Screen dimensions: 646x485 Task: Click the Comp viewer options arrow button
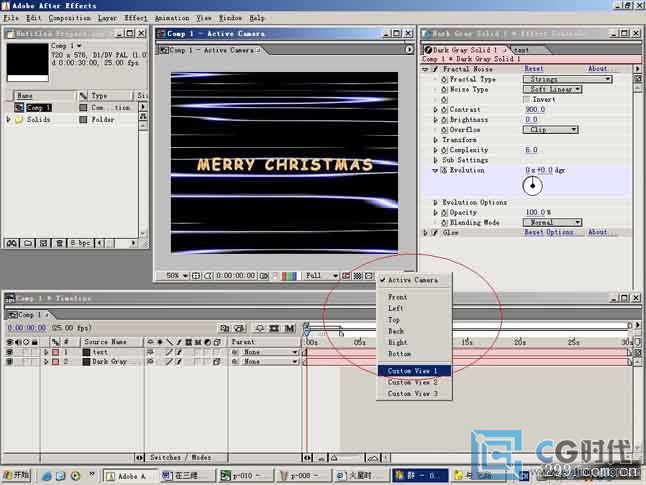(x=409, y=50)
